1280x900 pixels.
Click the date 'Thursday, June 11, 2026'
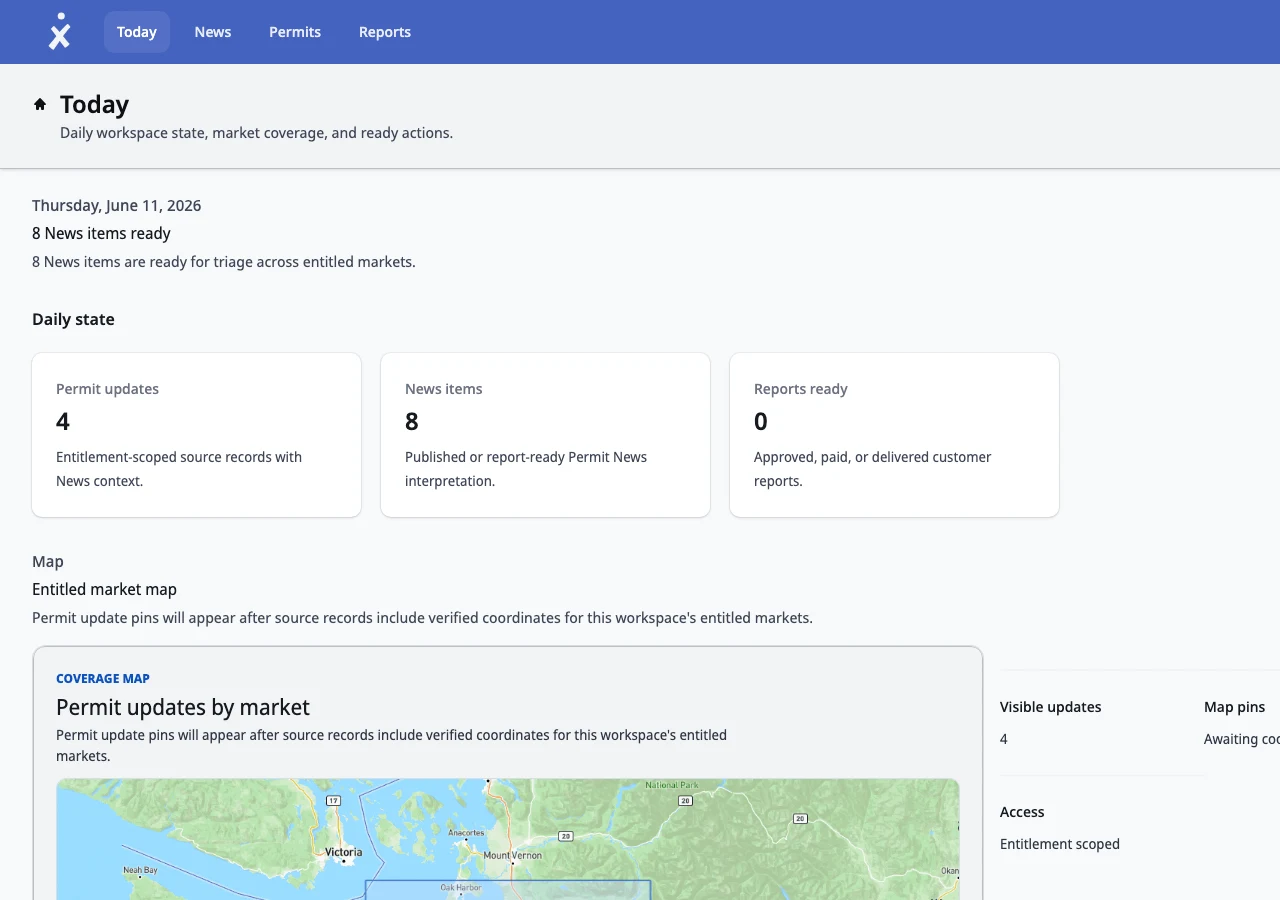click(x=116, y=205)
